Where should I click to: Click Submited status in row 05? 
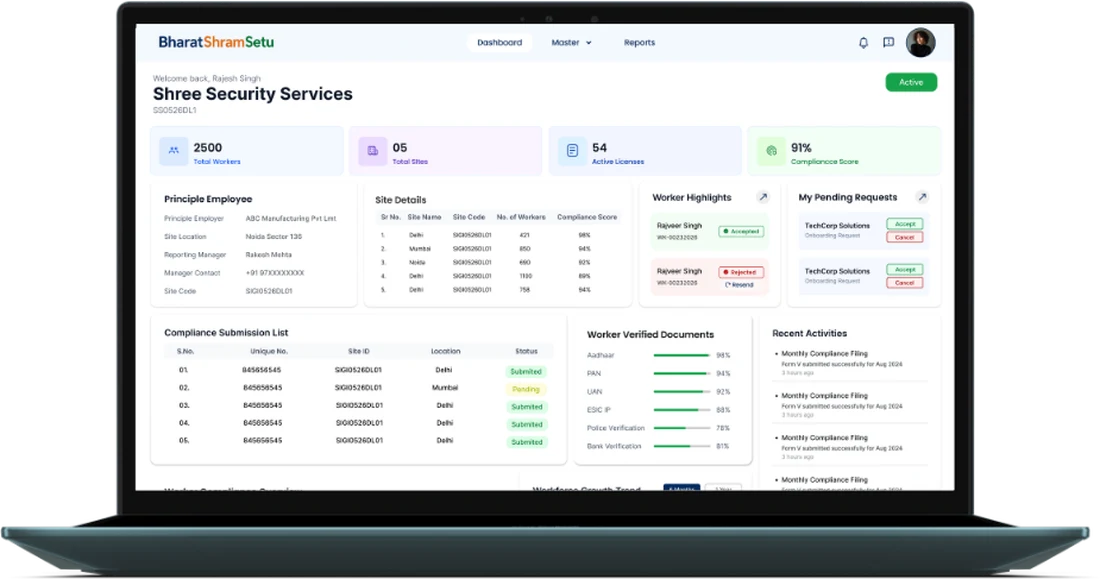pyautogui.click(x=526, y=441)
